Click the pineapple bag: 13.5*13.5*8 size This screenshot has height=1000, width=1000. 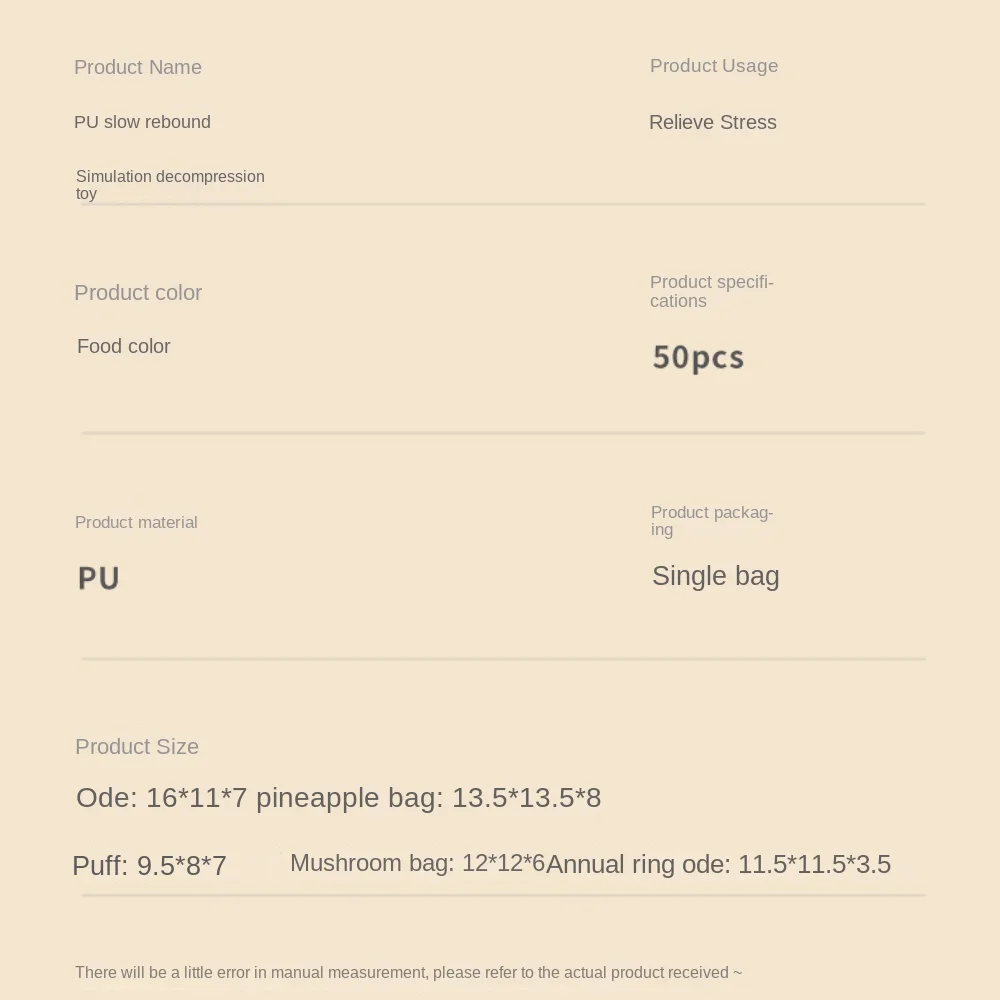click(x=429, y=798)
